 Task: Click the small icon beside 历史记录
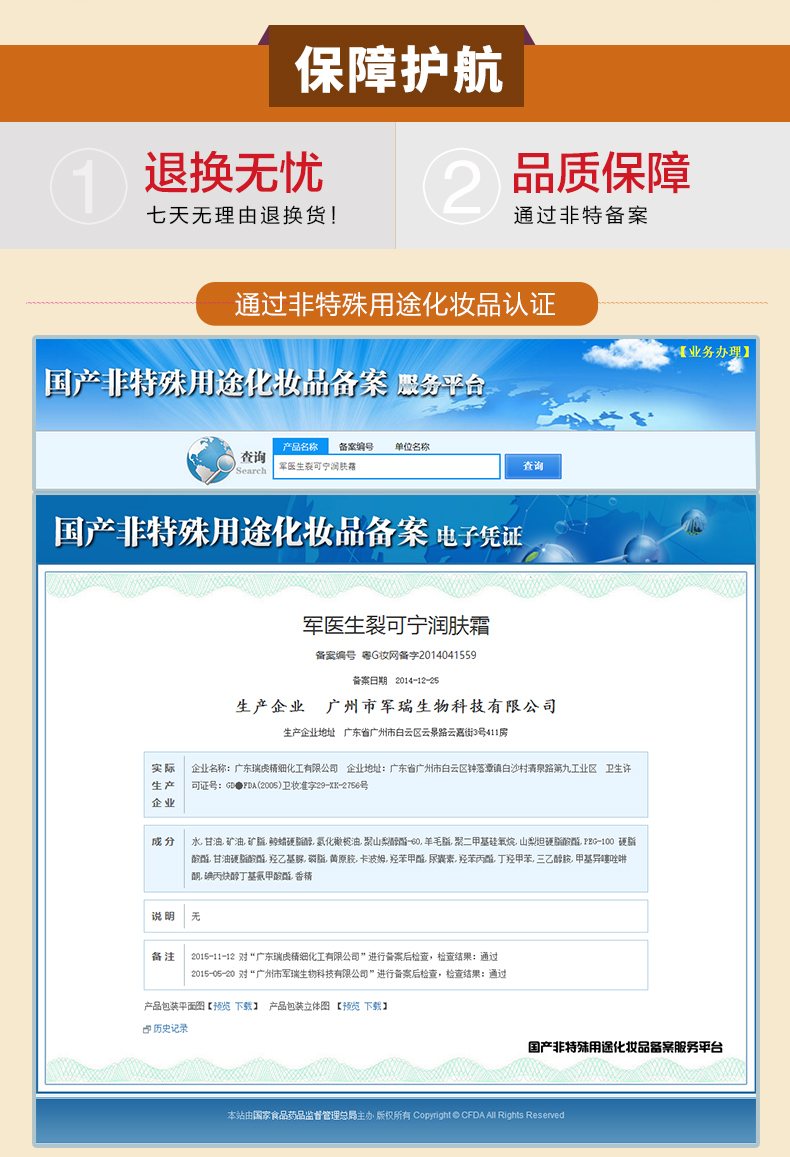pyautogui.click(x=147, y=1029)
